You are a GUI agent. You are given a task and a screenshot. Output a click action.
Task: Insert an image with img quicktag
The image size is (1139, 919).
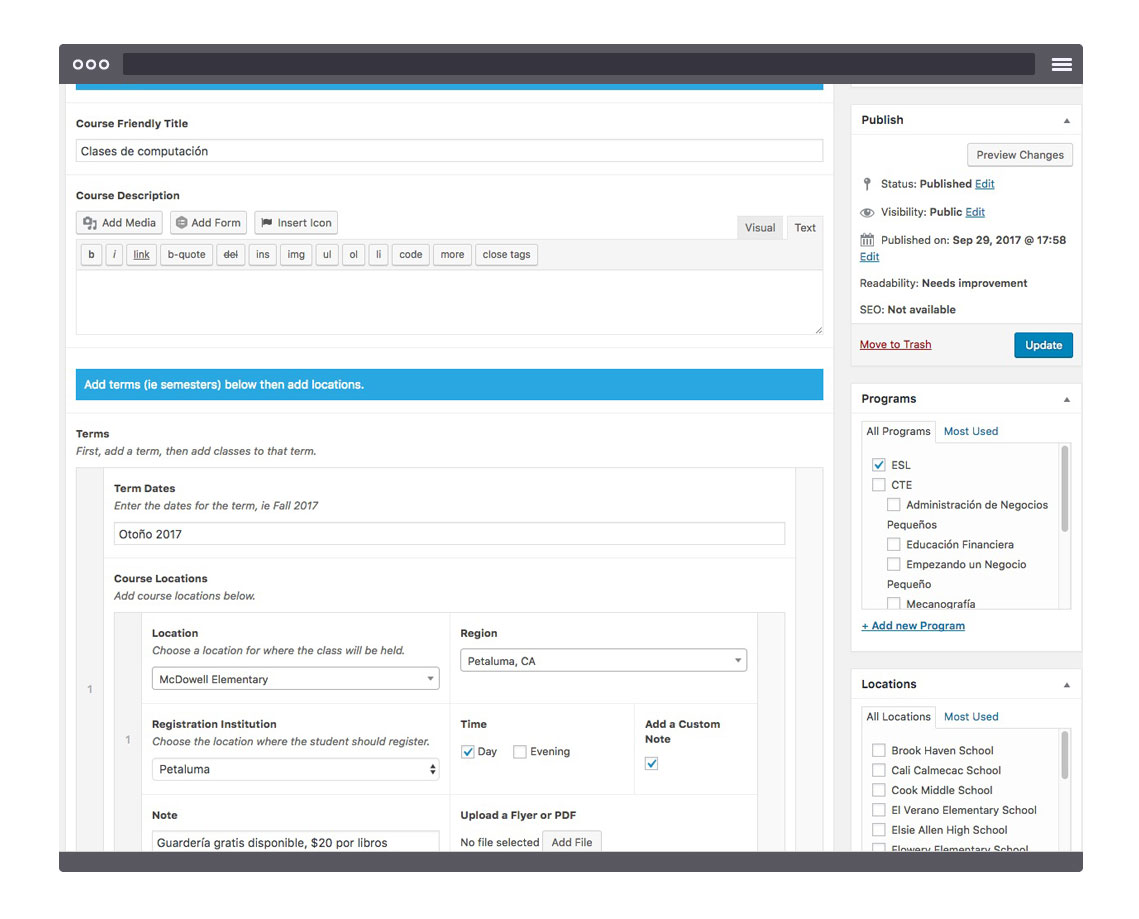[296, 255]
